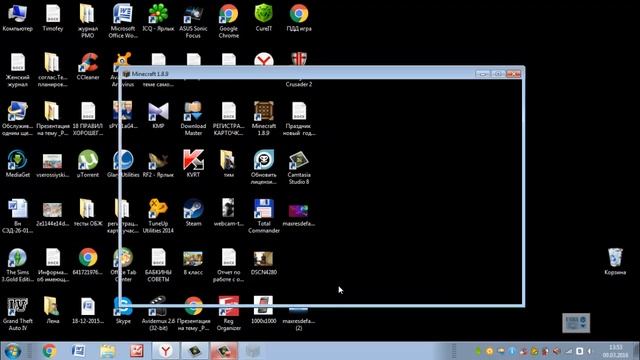
Task: Launch Grand Theft Auto IV shortcut
Action: coord(18,313)
